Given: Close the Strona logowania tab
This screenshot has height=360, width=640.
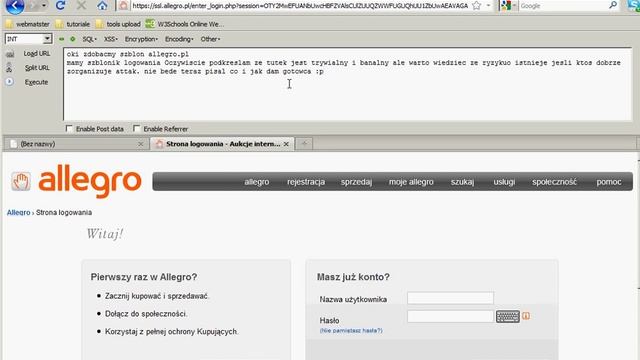Looking at the screenshot, I should pyautogui.click(x=286, y=144).
